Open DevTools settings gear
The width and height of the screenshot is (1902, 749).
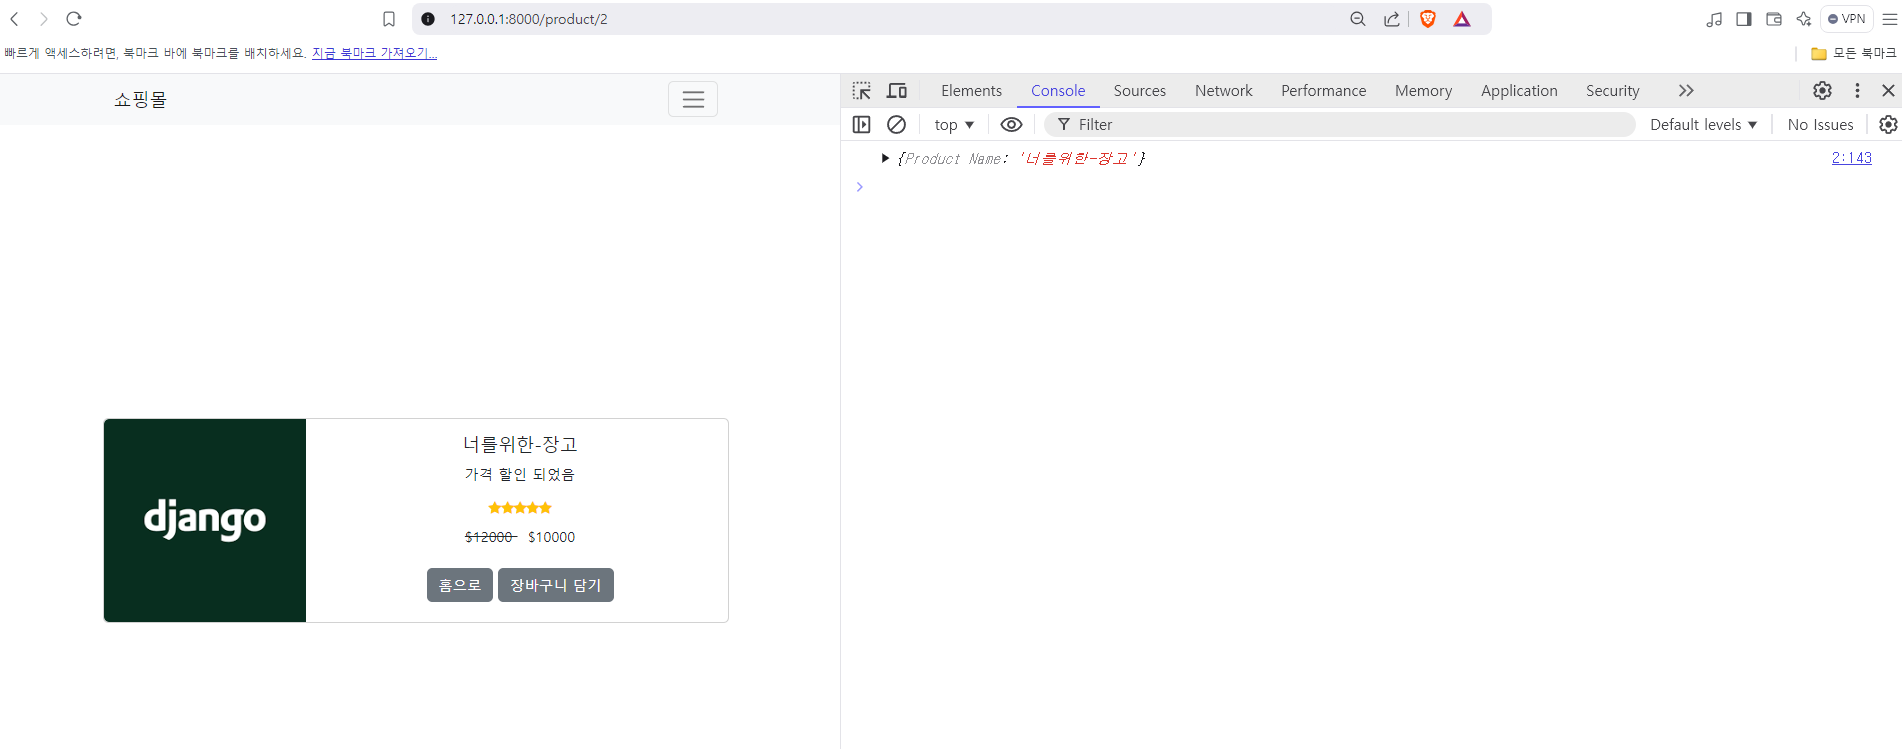click(x=1823, y=91)
